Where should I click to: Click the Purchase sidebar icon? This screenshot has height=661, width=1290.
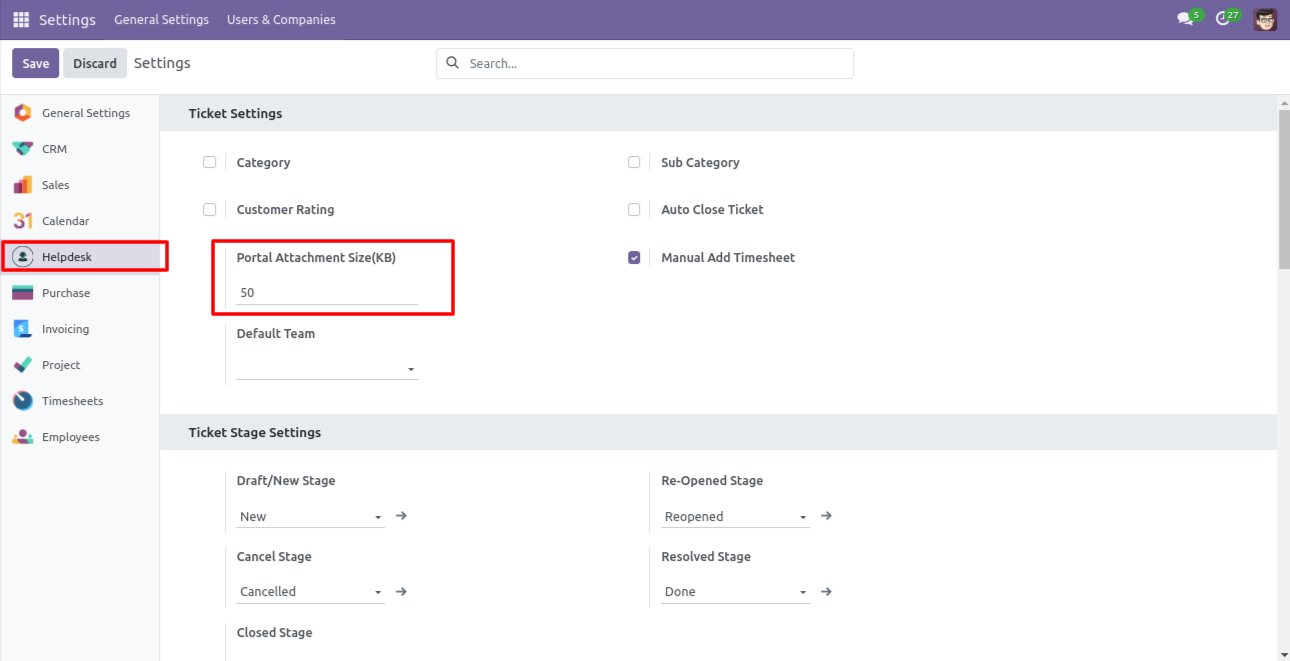pos(23,293)
